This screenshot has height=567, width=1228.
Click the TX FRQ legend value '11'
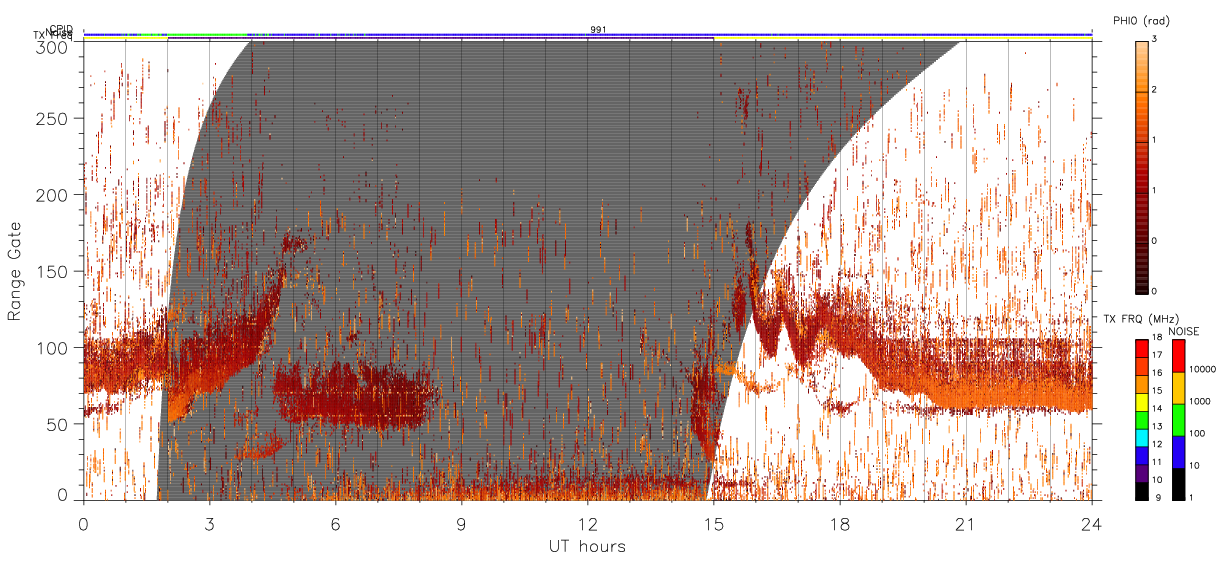[x=1156, y=461]
